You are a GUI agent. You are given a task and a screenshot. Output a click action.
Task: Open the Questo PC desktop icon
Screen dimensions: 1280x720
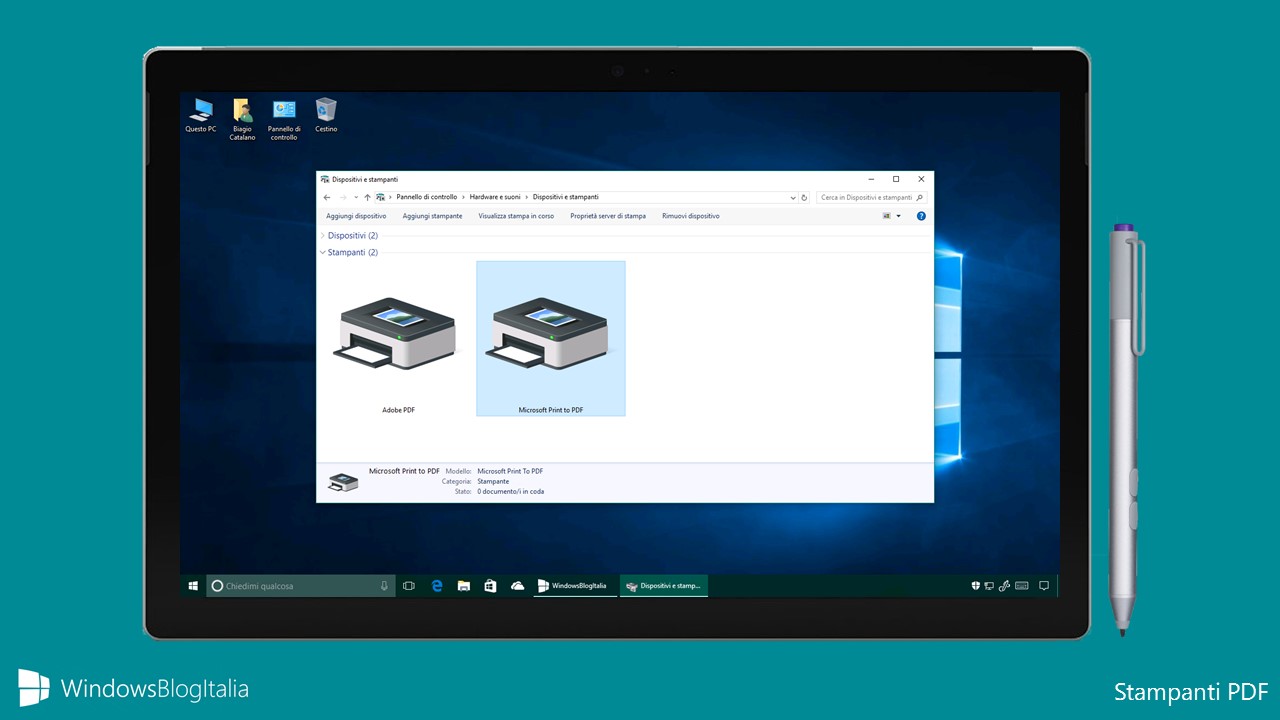(x=200, y=116)
